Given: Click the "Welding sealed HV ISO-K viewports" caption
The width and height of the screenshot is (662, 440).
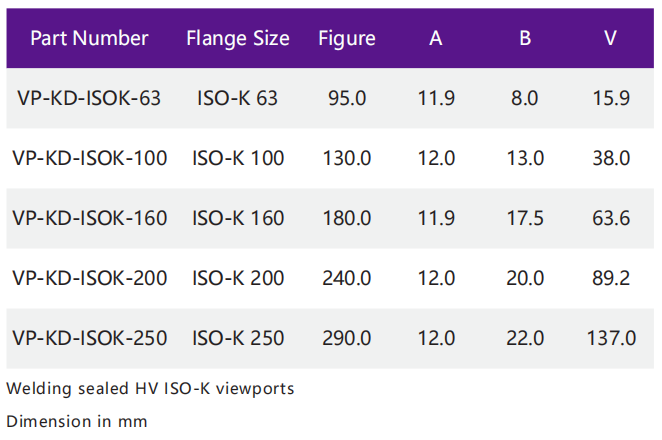Looking at the screenshot, I should [150, 389].
